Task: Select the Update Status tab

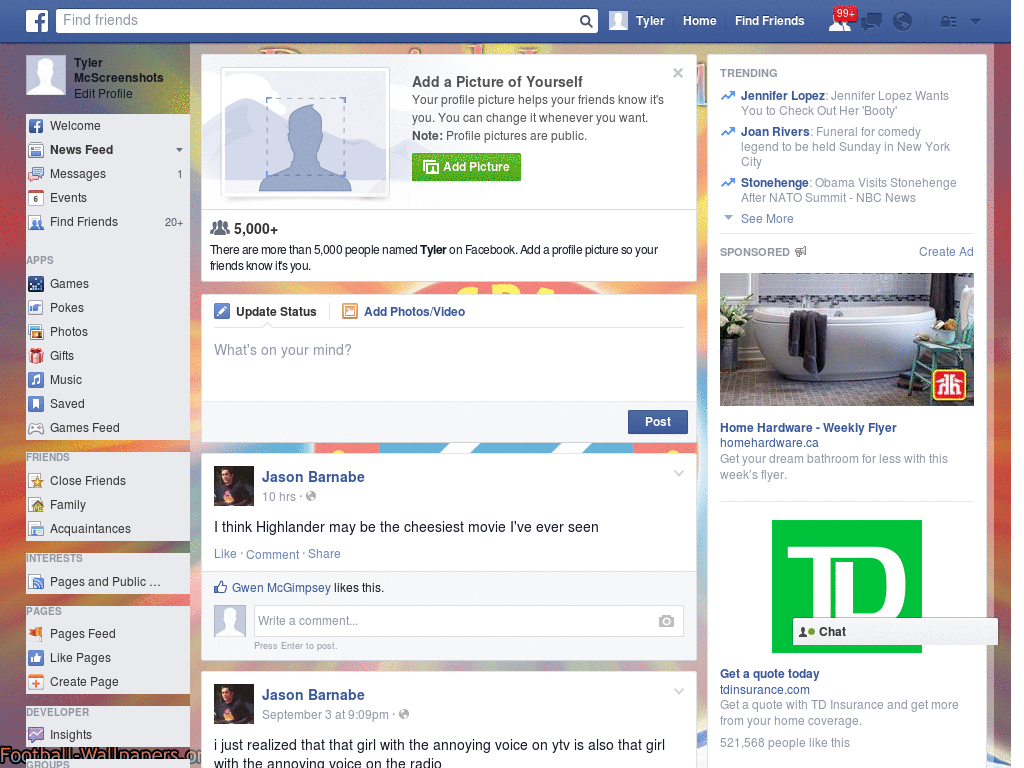Action: [266, 312]
